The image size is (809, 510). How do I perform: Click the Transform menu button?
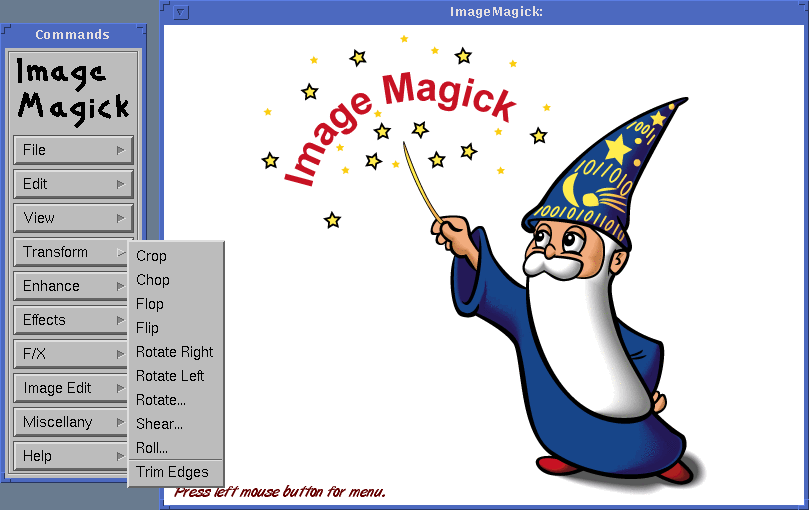(70, 252)
